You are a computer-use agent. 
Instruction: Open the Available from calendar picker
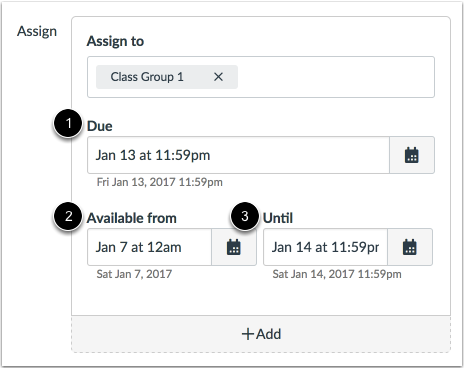pos(234,247)
